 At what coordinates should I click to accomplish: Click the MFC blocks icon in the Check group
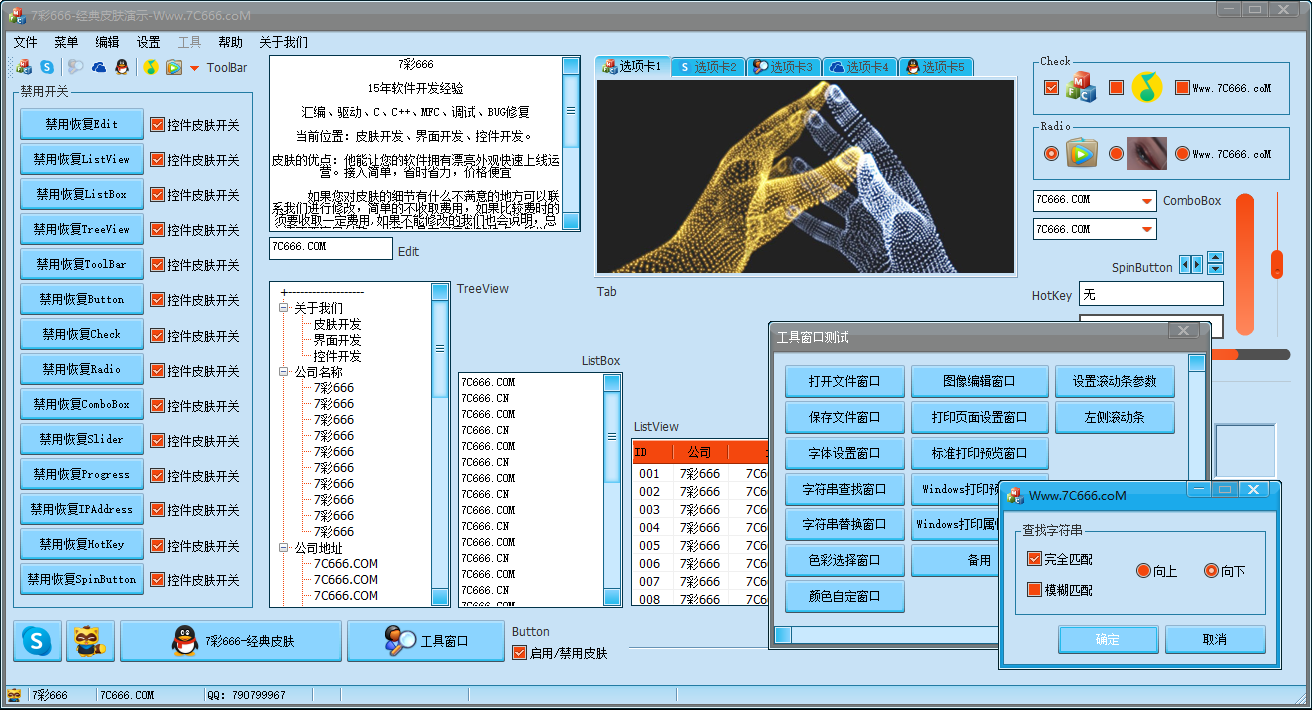tap(1080, 87)
